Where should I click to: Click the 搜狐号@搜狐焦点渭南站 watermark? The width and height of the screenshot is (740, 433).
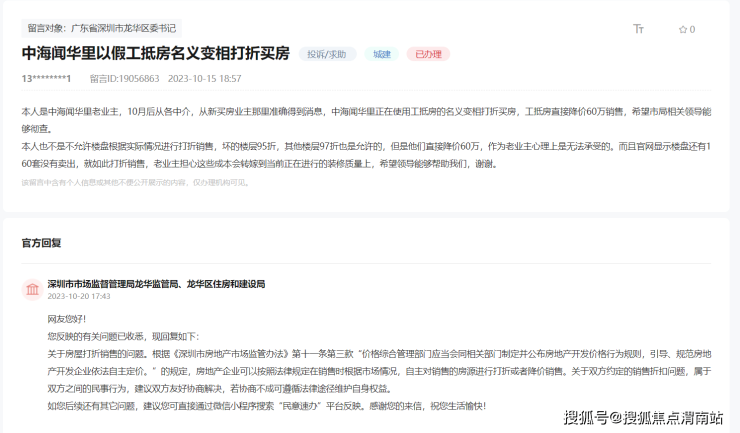(644, 417)
